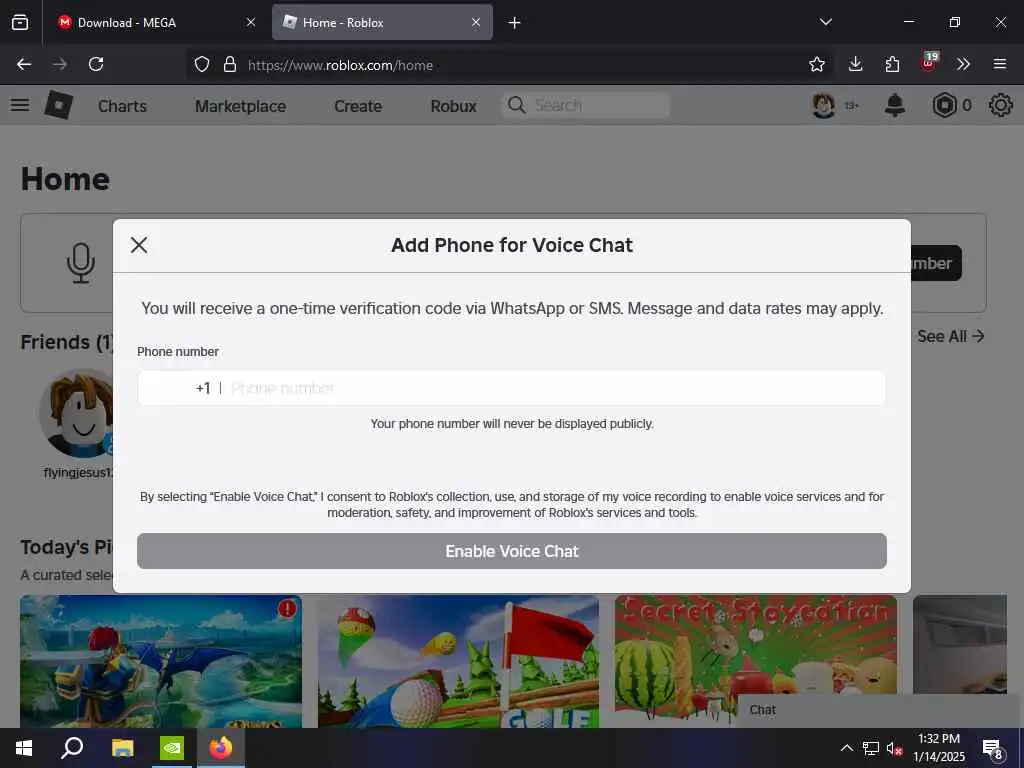Click the extension icon with badge 19
1024x768 pixels.
point(929,63)
